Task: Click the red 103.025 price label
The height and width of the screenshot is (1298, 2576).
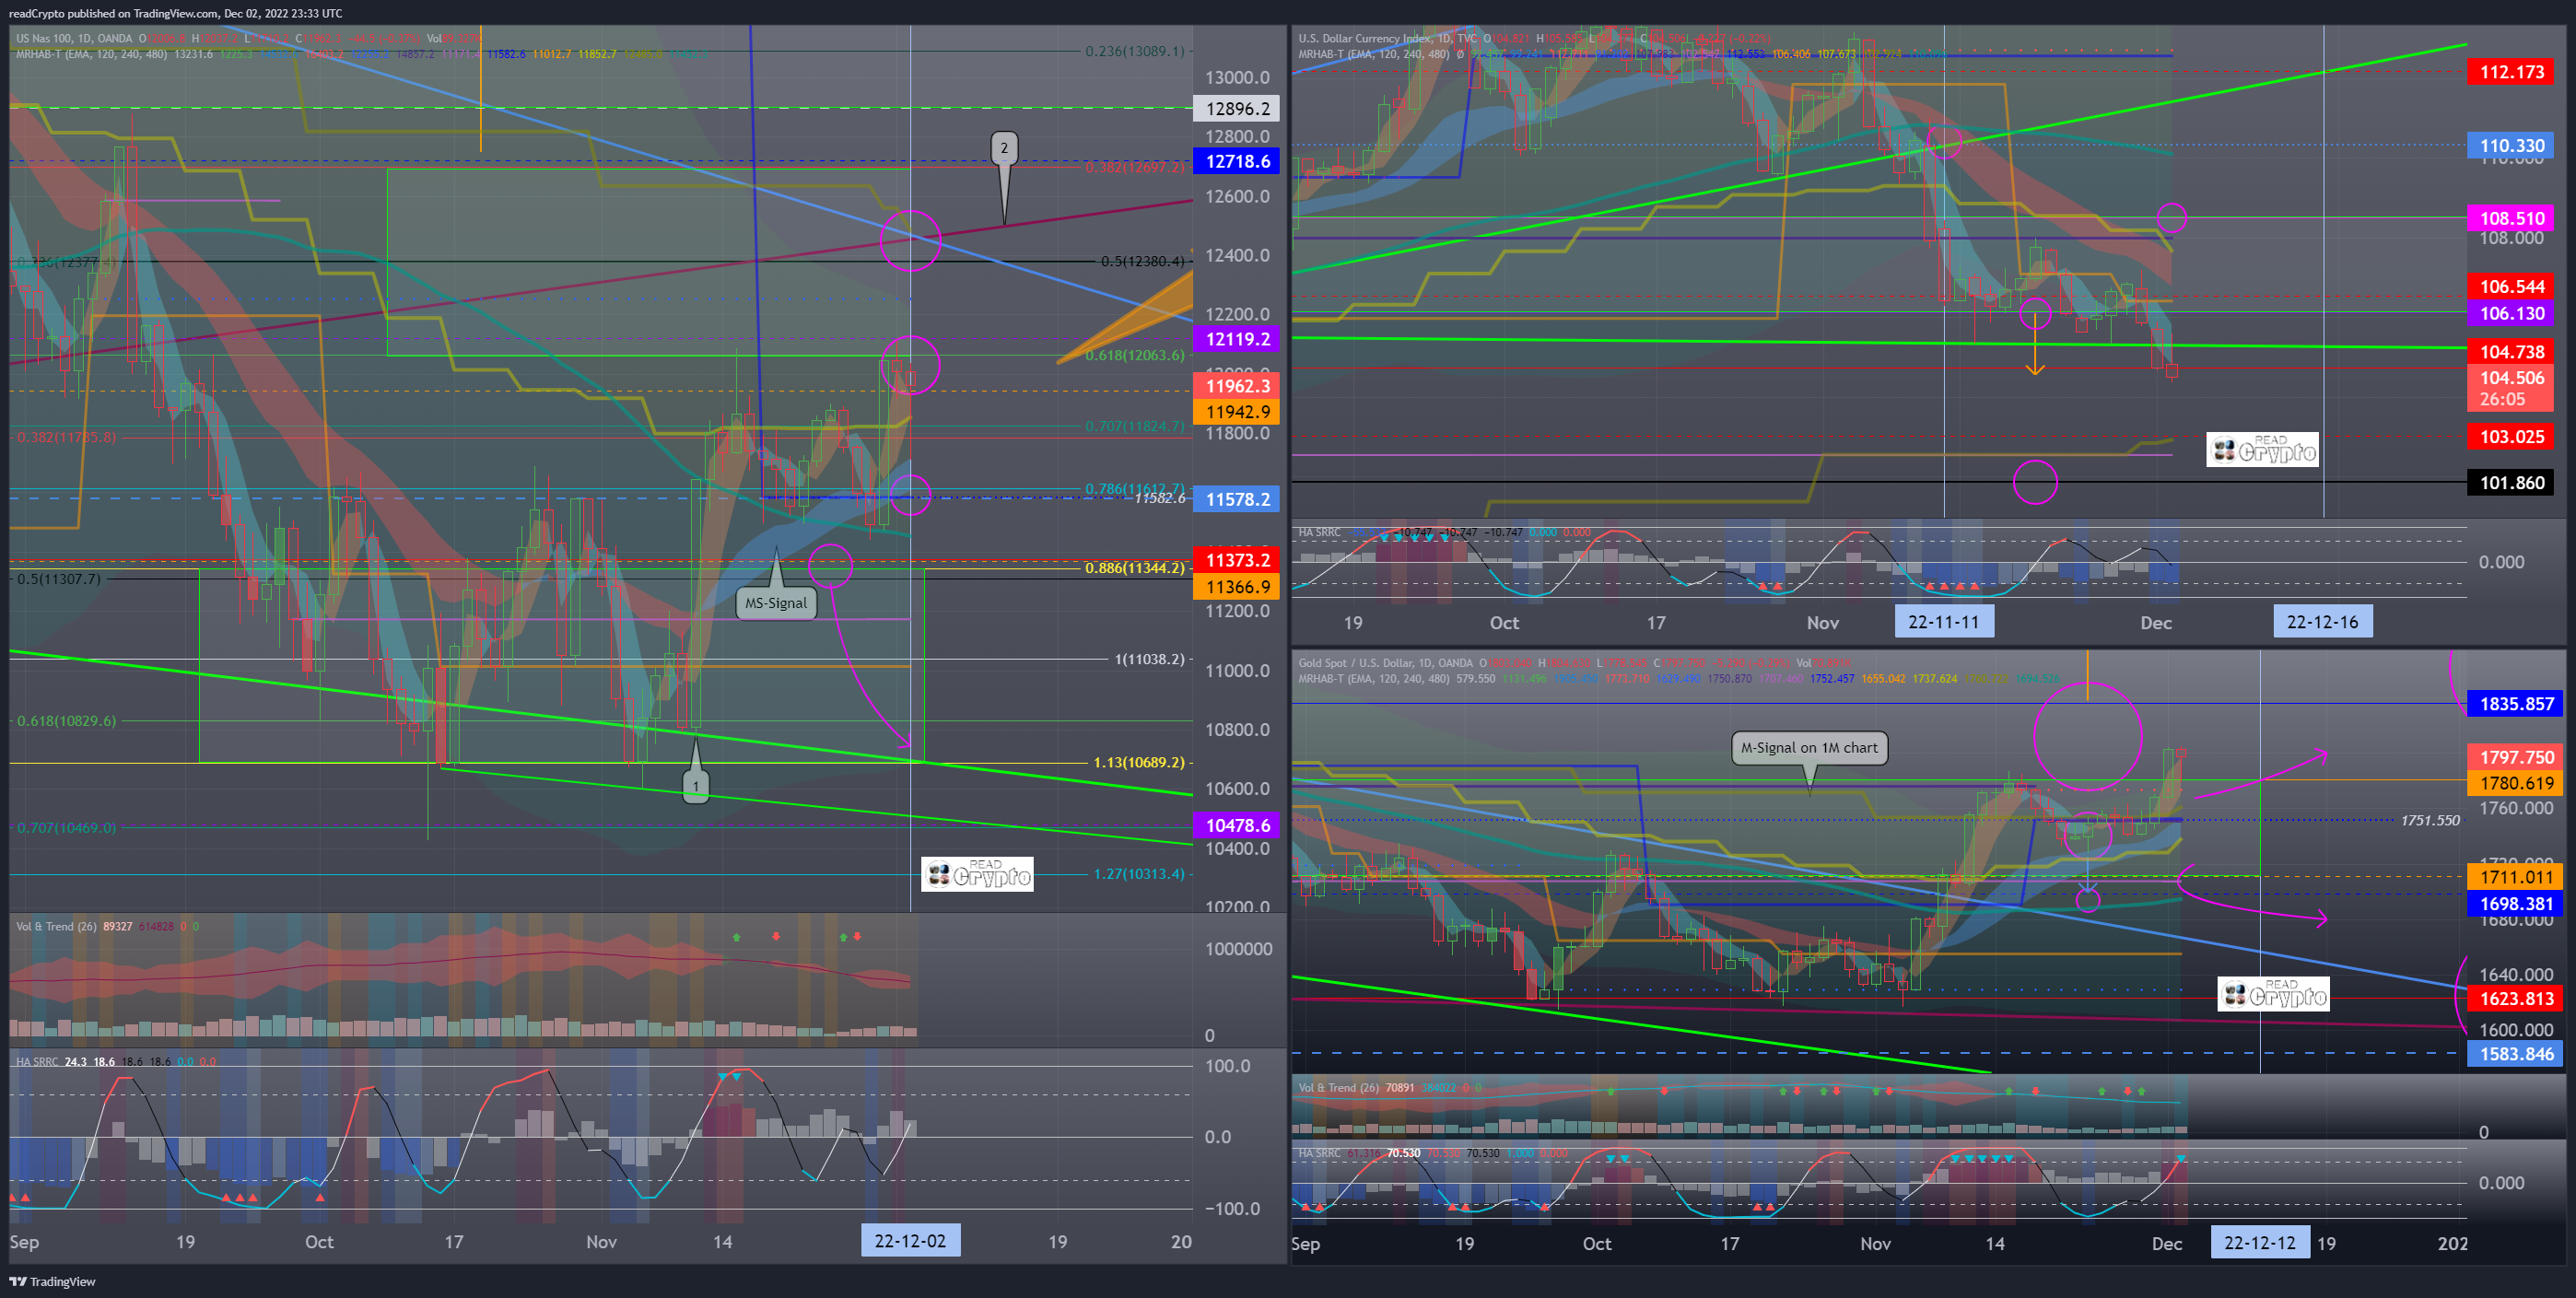Action: tap(2510, 437)
